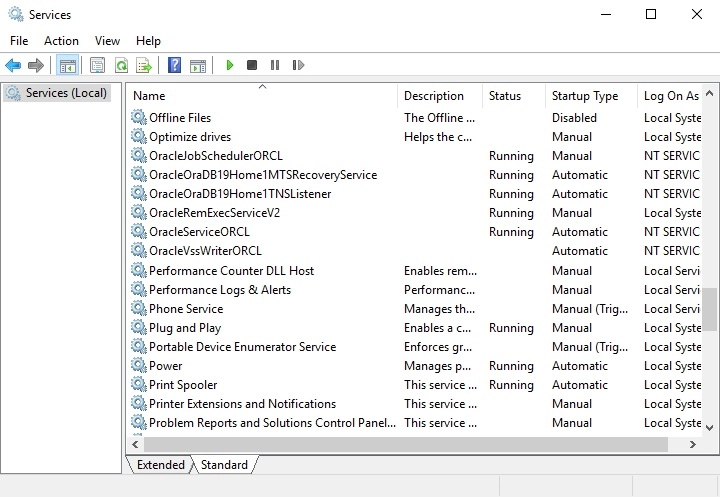Click the gear icon beside Power

[139, 365]
